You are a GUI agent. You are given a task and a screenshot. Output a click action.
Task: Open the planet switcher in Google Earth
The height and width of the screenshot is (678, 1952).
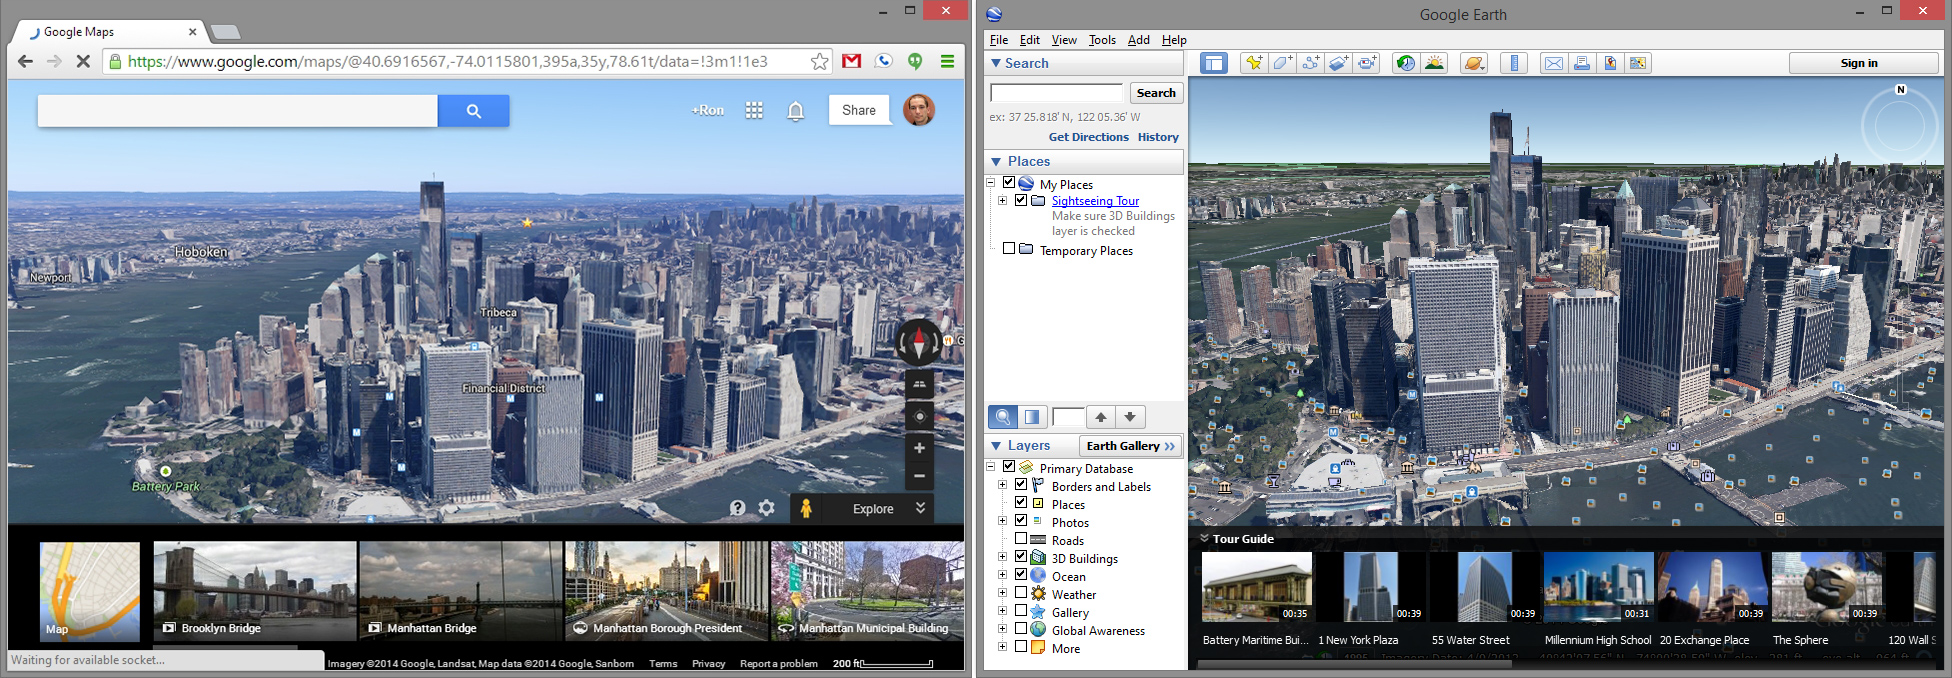[x=1474, y=63]
